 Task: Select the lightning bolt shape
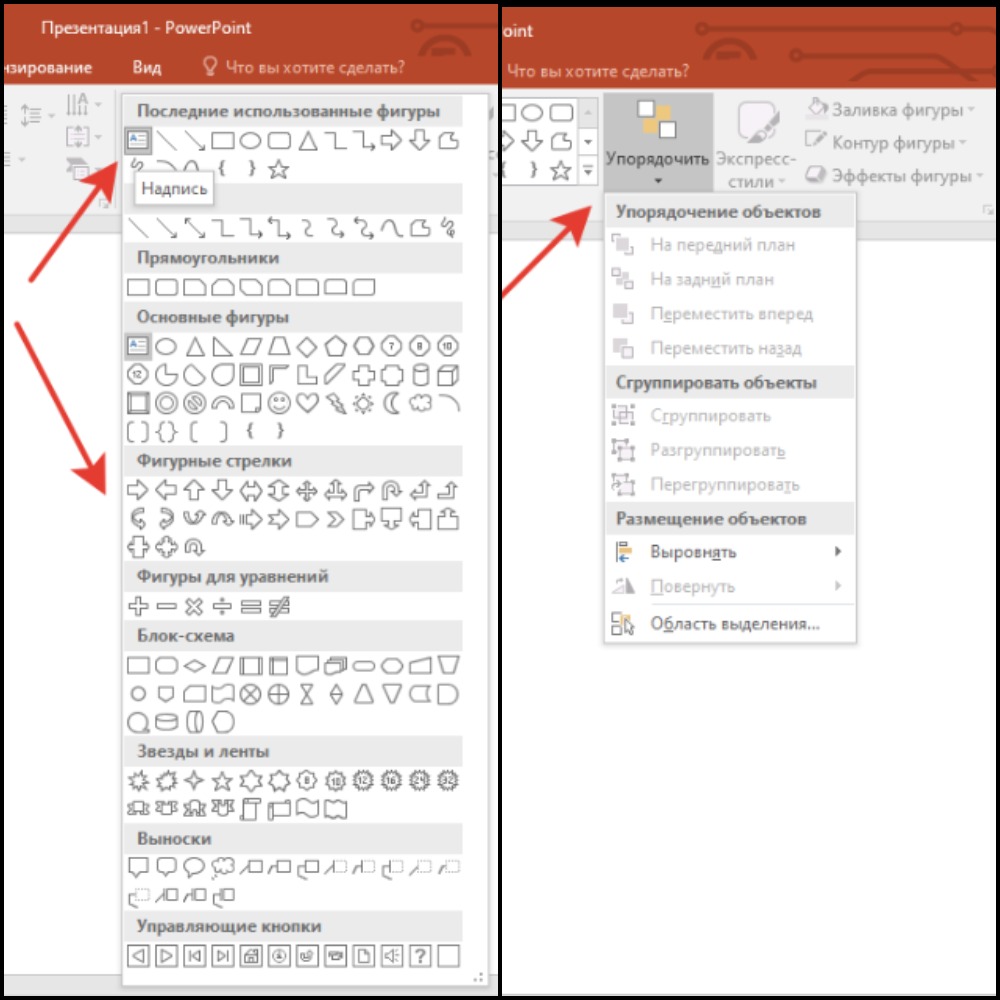click(336, 403)
